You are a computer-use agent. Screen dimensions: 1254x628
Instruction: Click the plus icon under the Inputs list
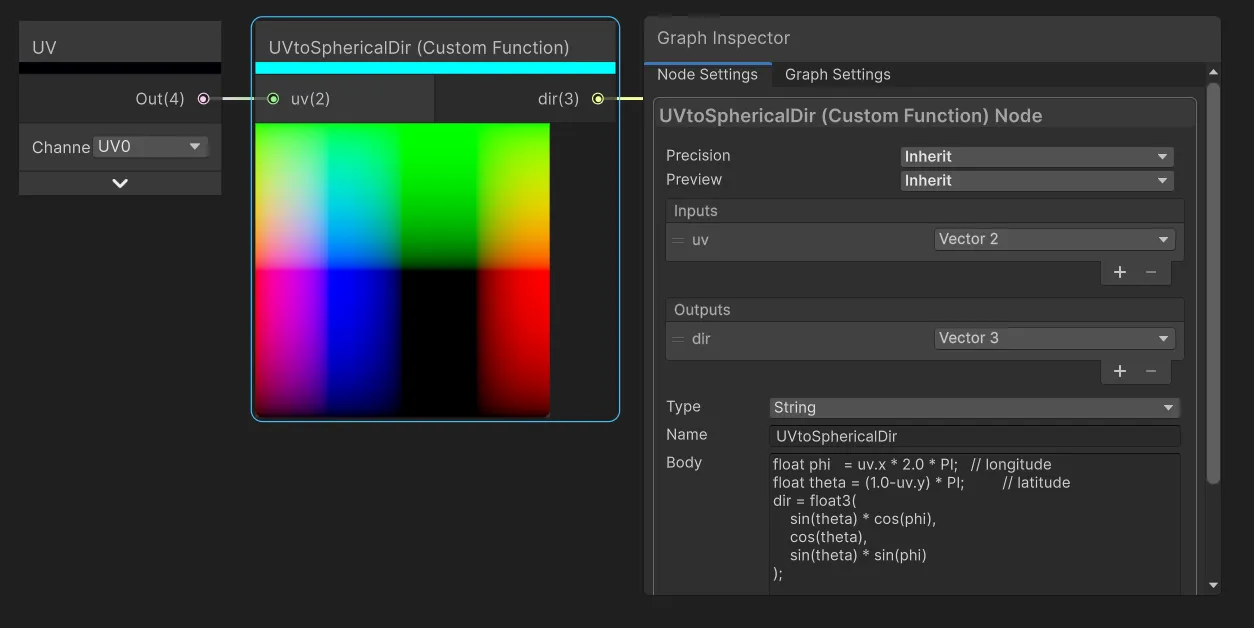click(x=1119, y=272)
